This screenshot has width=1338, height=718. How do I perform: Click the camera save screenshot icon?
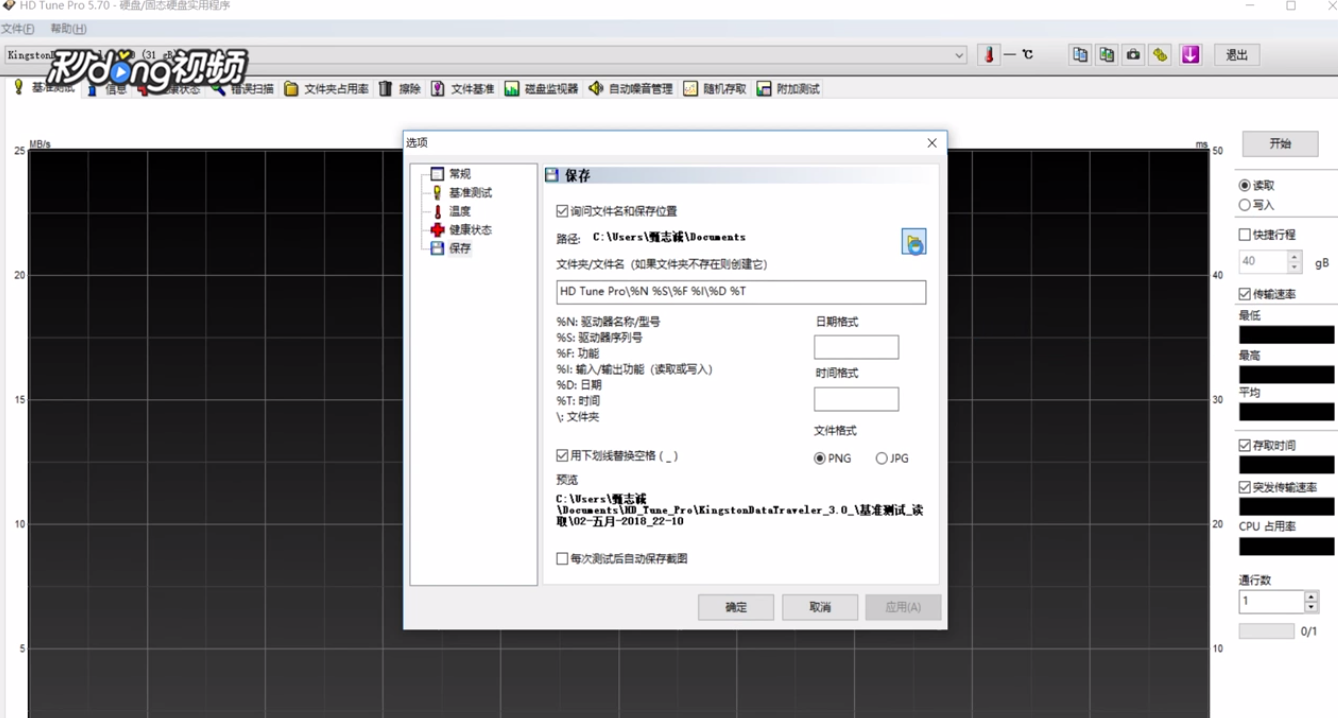click(1133, 55)
